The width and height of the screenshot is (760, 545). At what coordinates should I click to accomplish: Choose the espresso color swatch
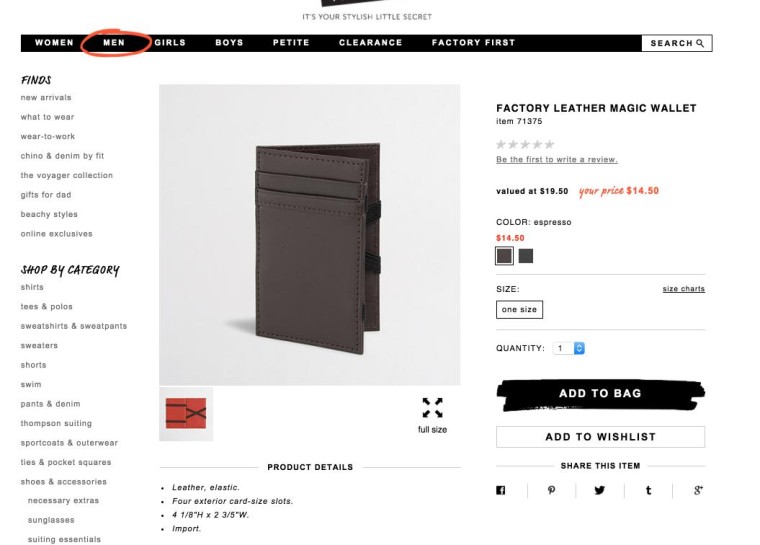coord(504,256)
